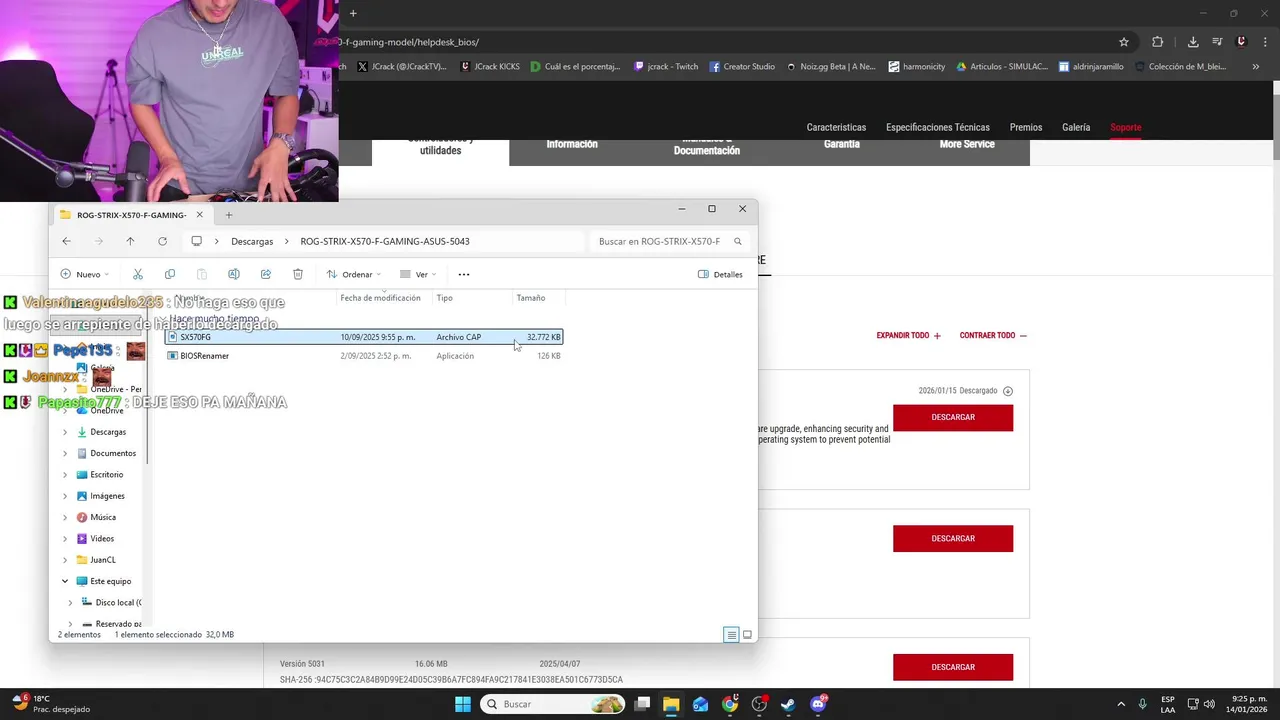Select the Garantía support tab
The height and width of the screenshot is (720, 1280).
(x=841, y=147)
